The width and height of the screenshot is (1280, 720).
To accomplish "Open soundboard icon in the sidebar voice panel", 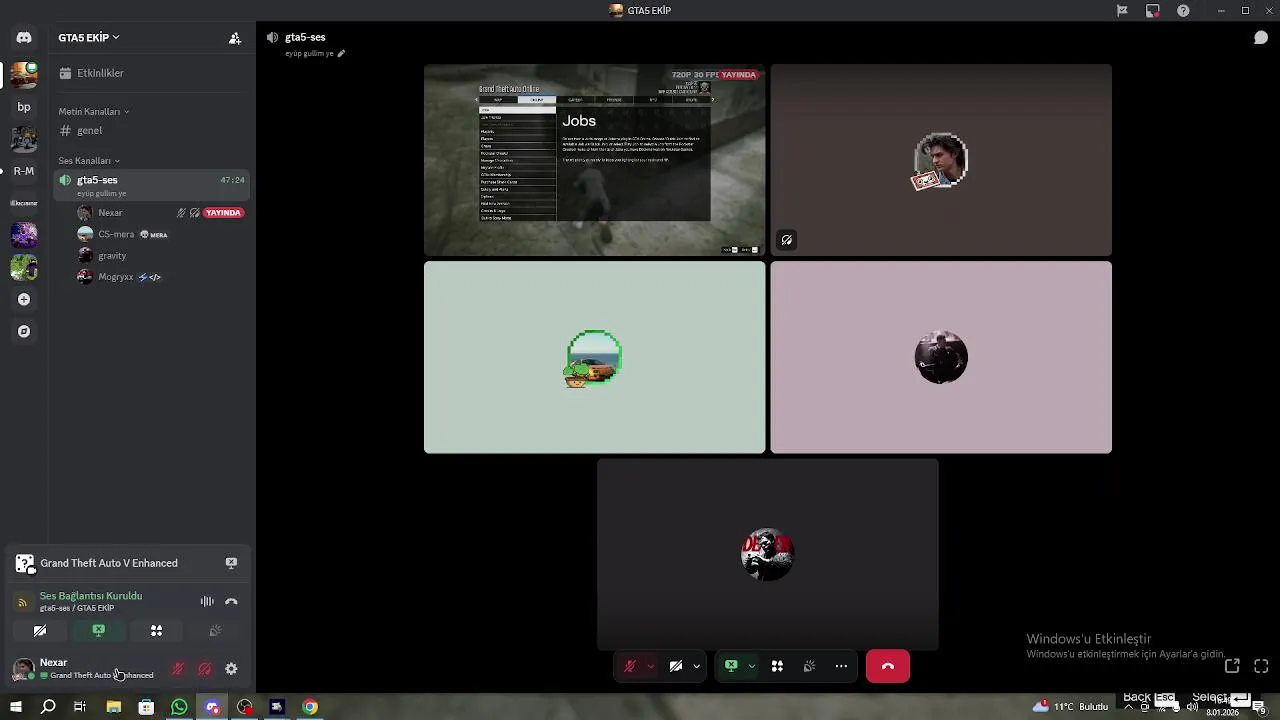I will (214, 631).
